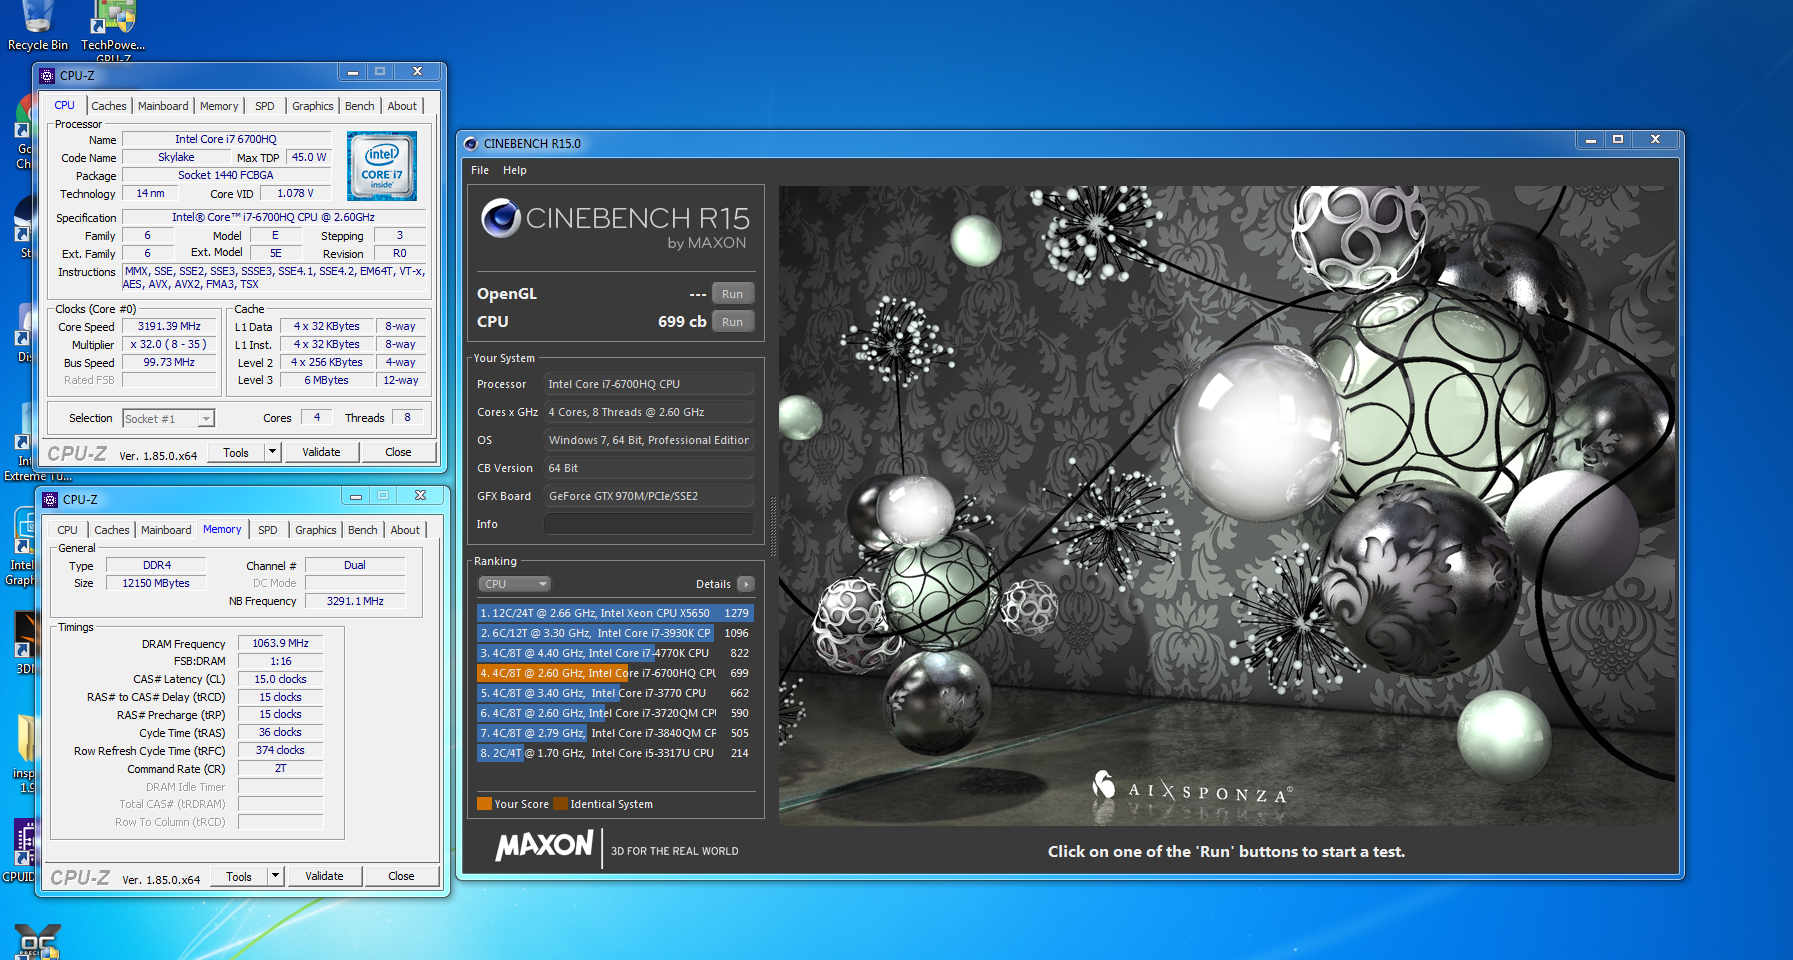Minimize the Cinebench window
1793x960 pixels.
point(1590,140)
